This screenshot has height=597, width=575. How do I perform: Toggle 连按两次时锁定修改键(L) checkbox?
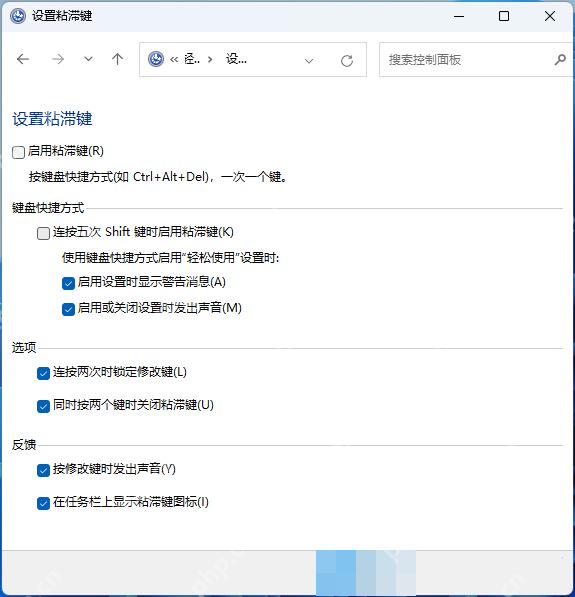tap(43, 374)
